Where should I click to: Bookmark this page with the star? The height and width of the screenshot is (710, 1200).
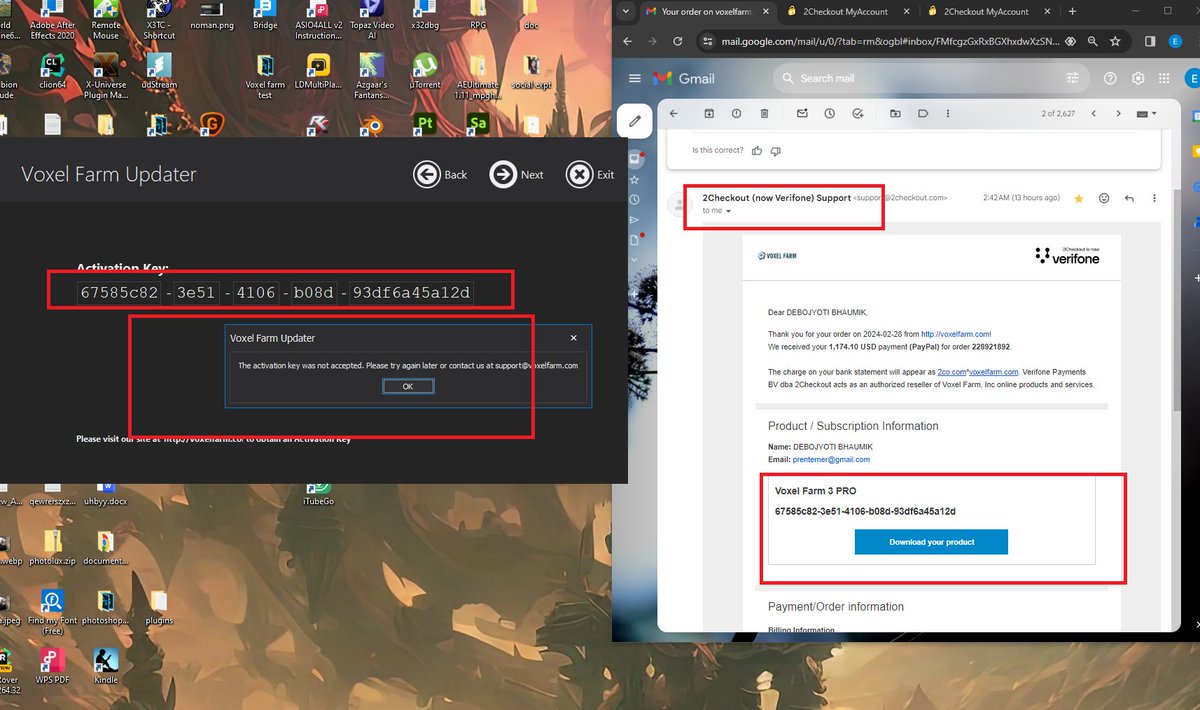pos(1115,41)
